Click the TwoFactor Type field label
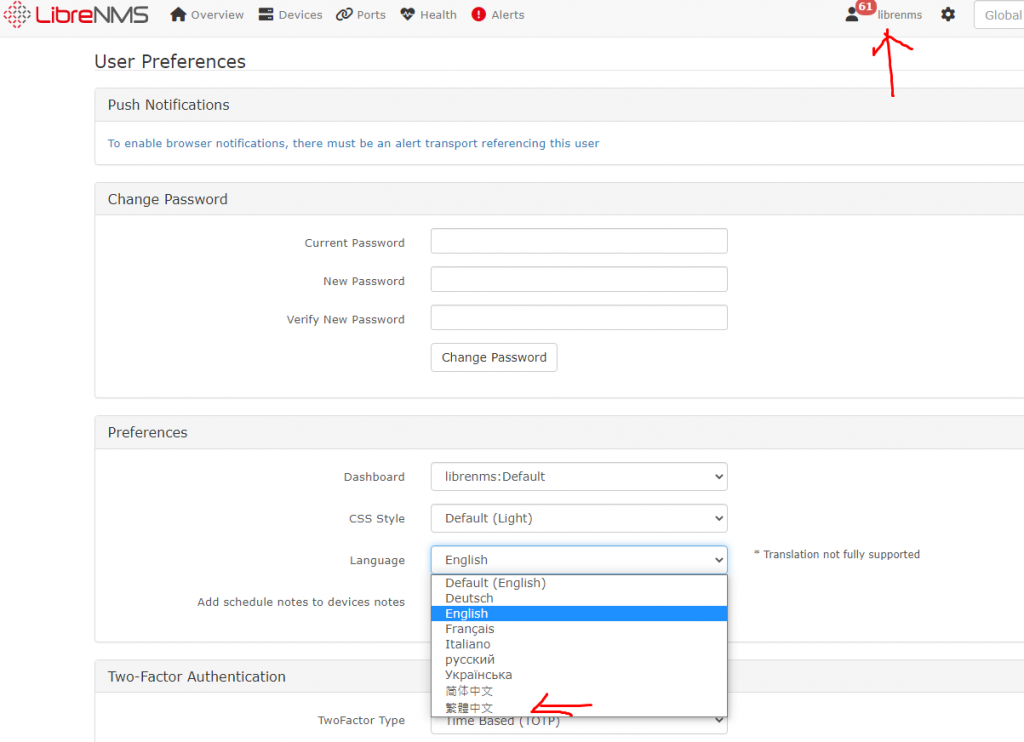 [x=361, y=720]
